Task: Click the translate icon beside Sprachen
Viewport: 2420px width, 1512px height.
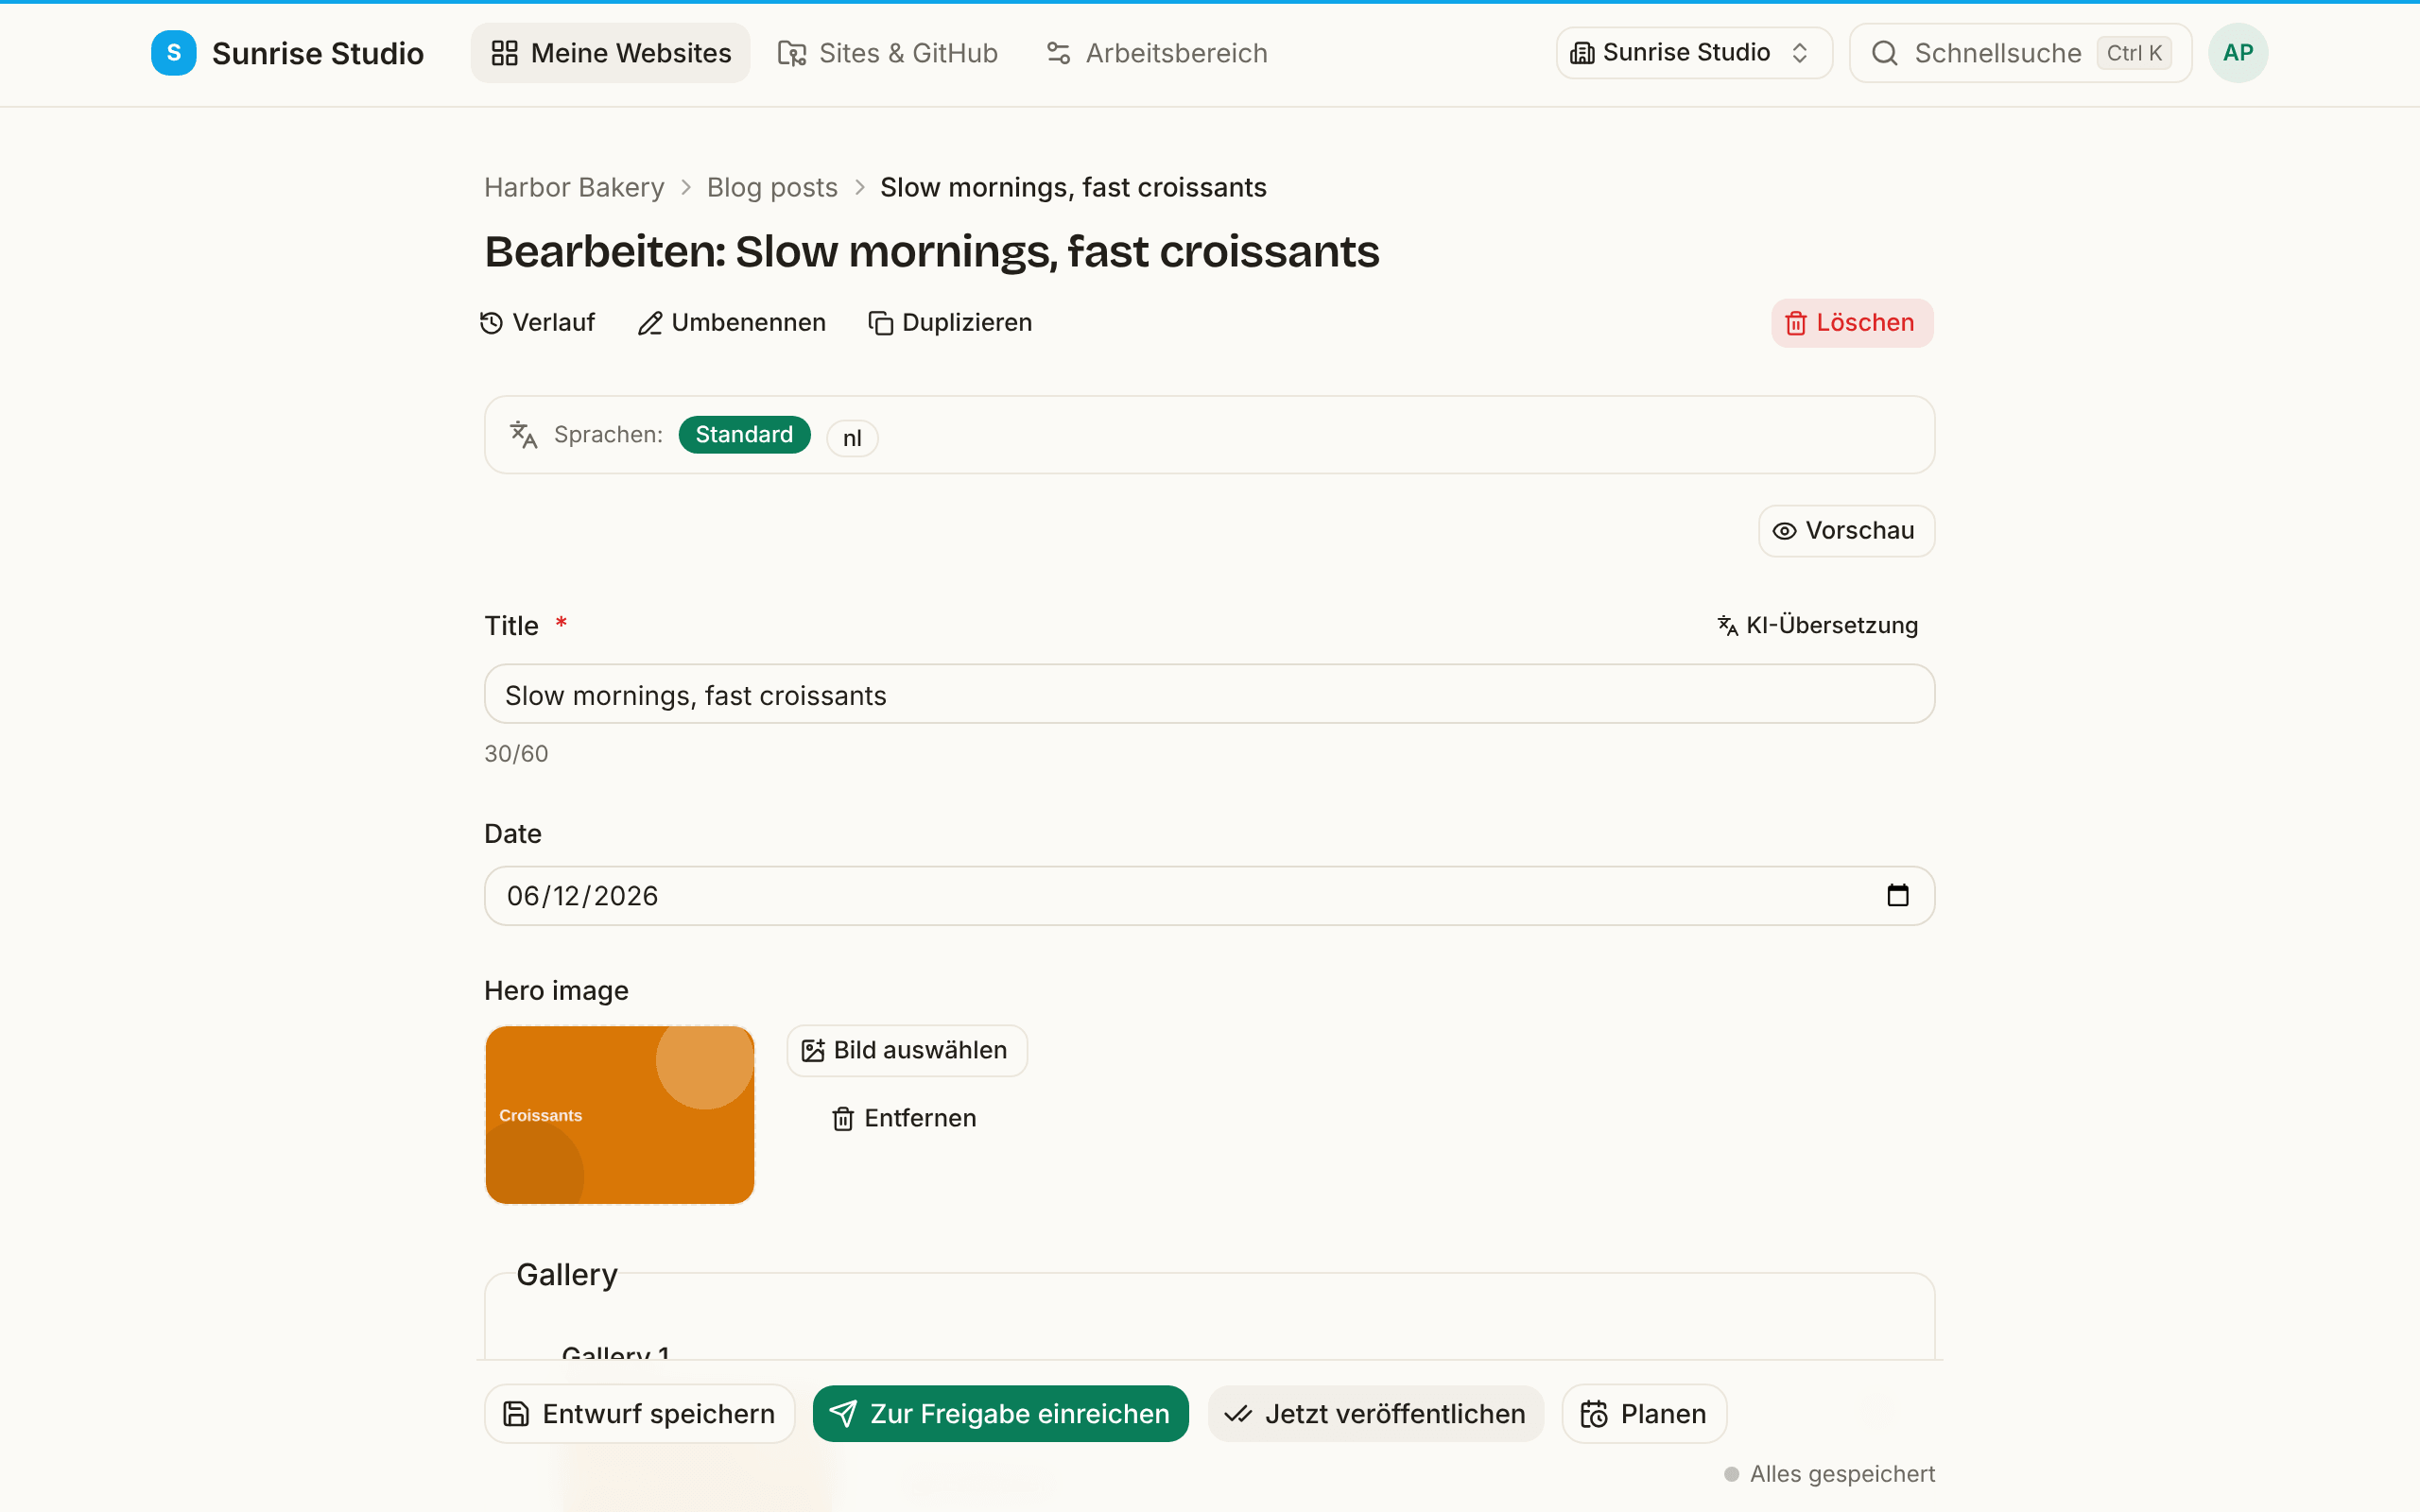Action: point(523,434)
